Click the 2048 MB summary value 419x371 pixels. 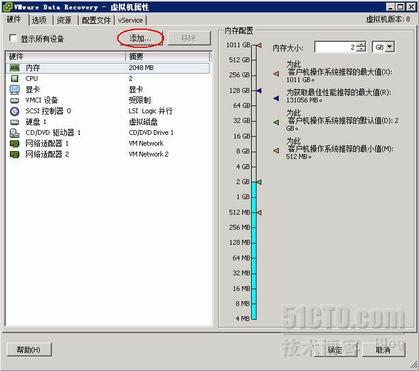pyautogui.click(x=141, y=68)
